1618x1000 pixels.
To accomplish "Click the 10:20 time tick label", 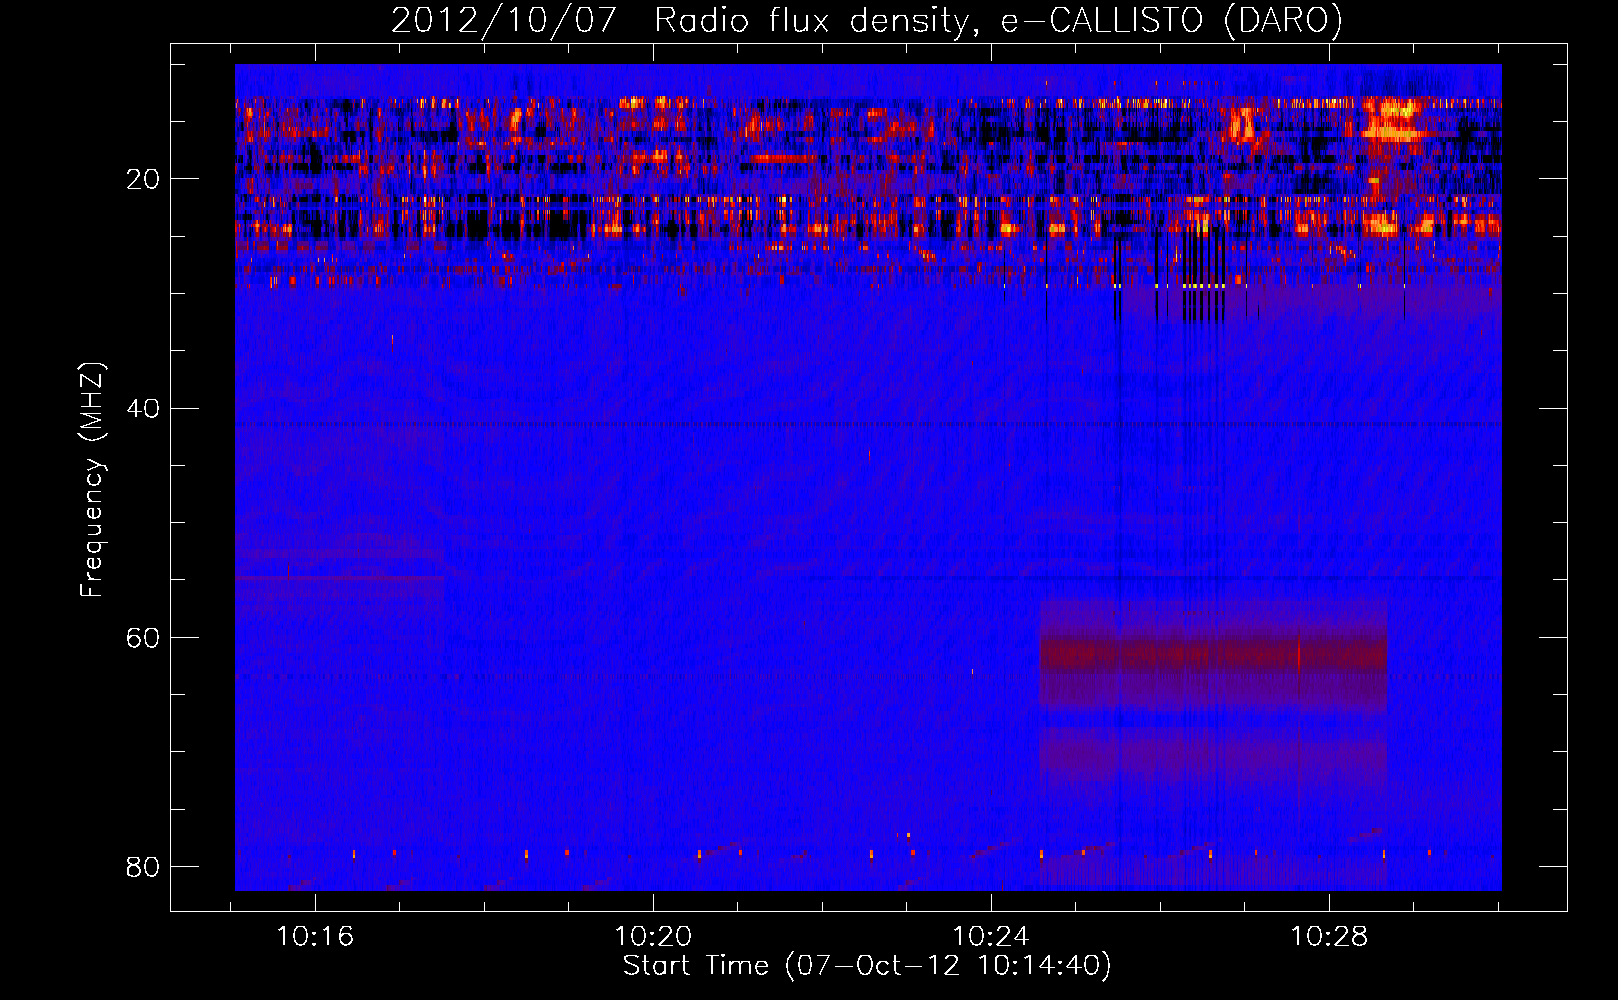I will pyautogui.click(x=653, y=937).
